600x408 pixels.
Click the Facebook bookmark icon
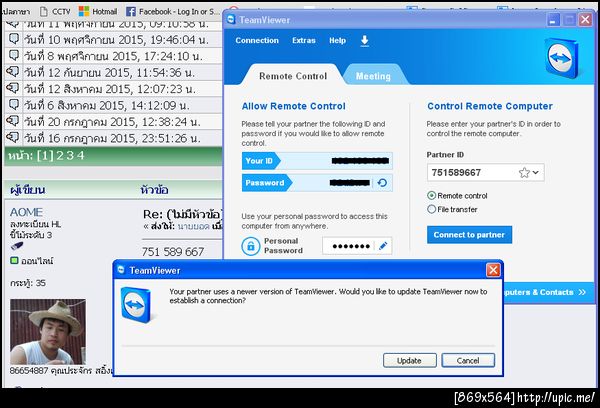click(x=130, y=11)
